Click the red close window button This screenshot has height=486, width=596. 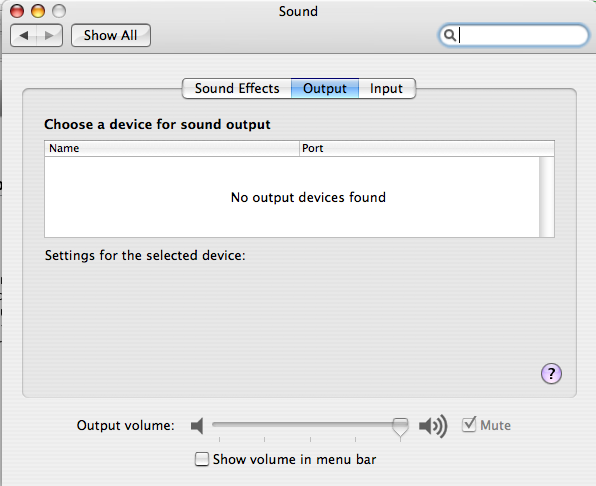17,11
